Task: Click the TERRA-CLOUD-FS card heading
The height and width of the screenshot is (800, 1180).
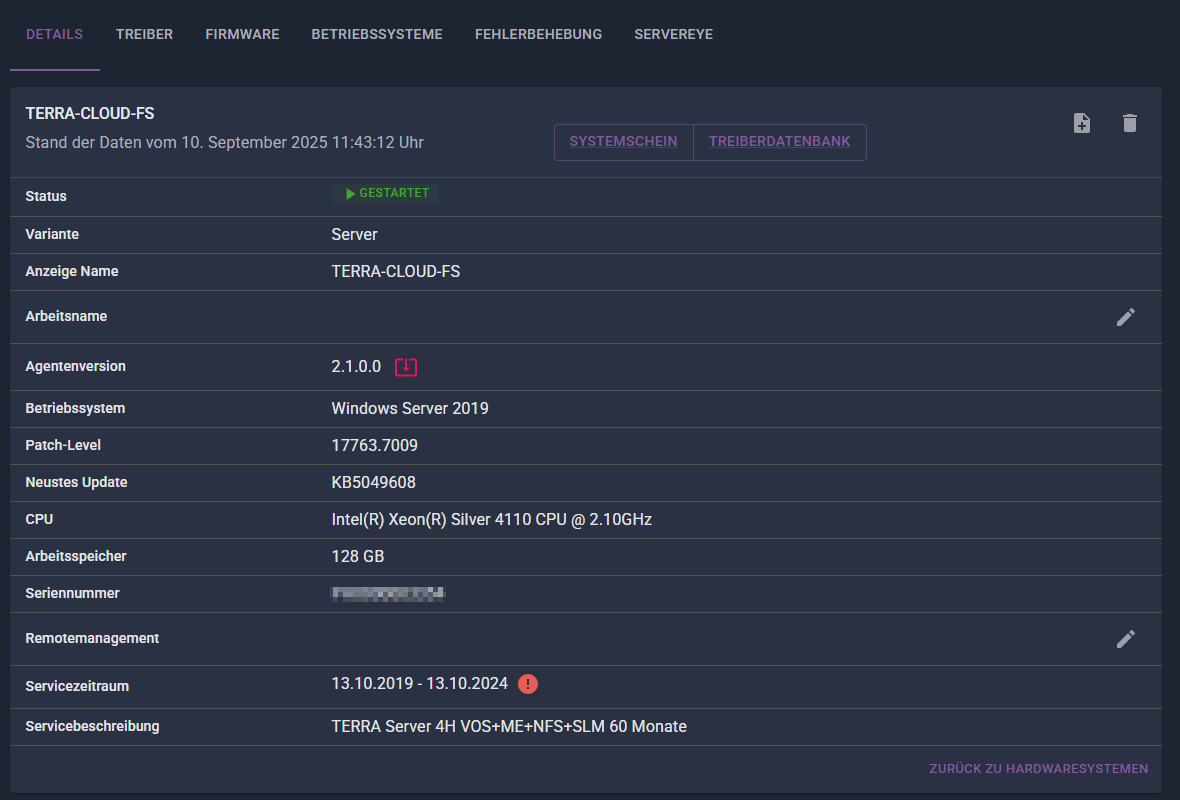Action: coord(90,114)
